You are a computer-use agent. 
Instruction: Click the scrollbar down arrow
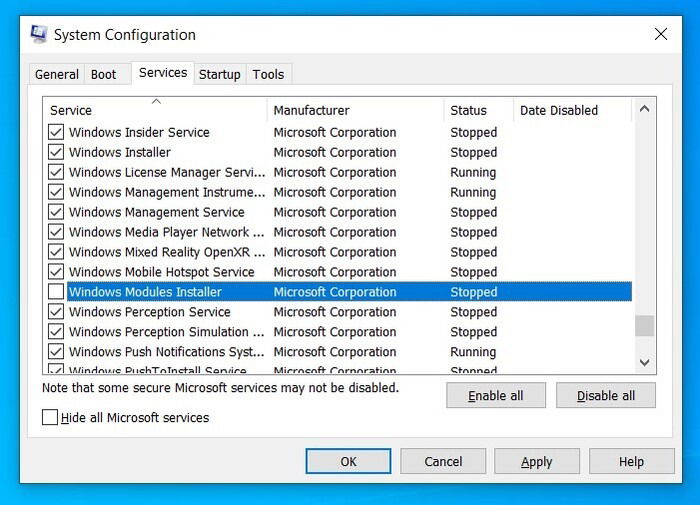pos(644,362)
